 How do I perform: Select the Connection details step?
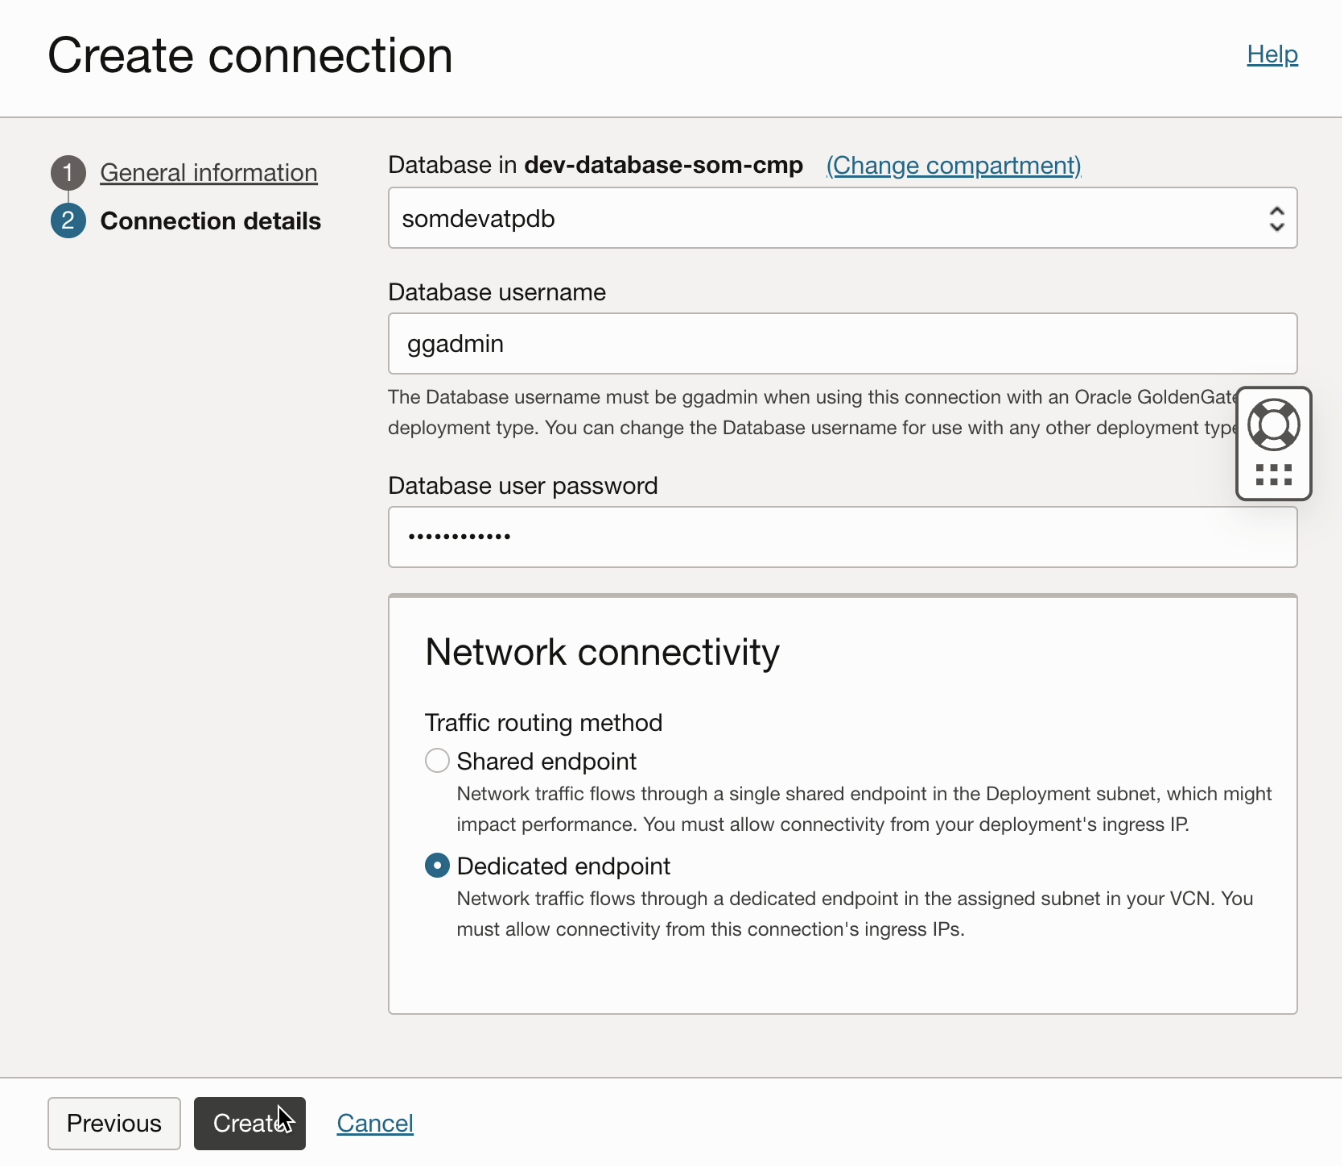point(211,220)
